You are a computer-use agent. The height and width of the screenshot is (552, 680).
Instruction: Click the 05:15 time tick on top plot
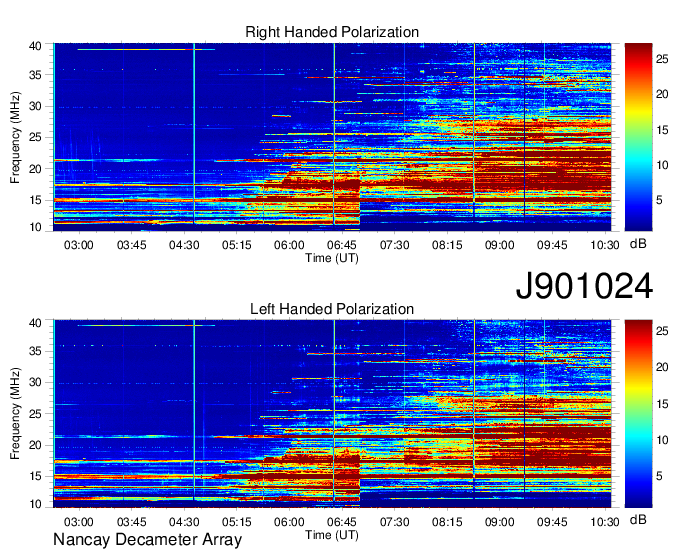(x=237, y=245)
